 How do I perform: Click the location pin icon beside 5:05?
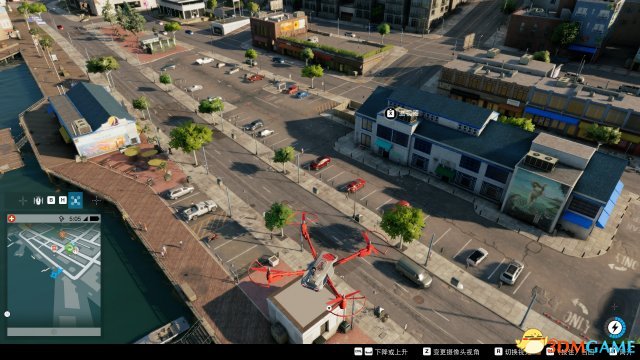[61, 219]
